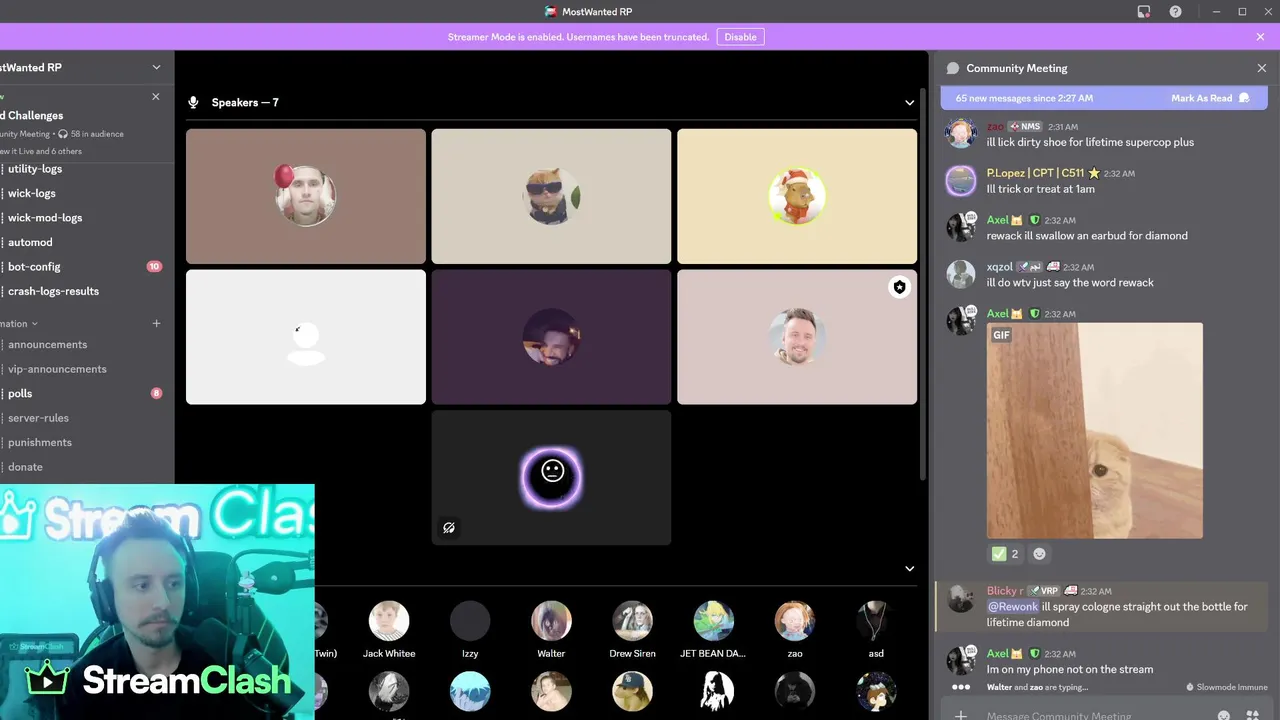1280x720 pixels.
Task: Open the MostWanted RP server dropdown menu
Action: coord(156,67)
